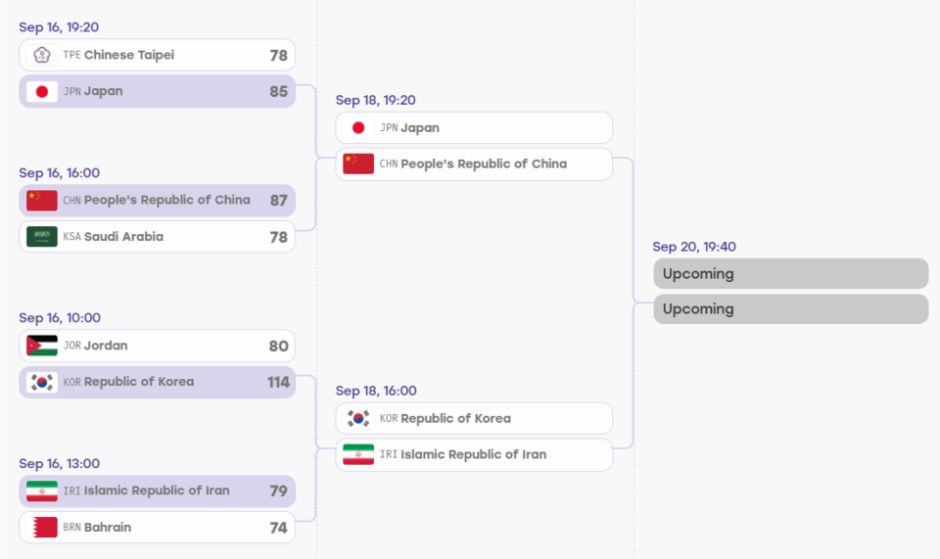Click Jordan row with score 80
The image size is (940, 559).
(x=157, y=345)
